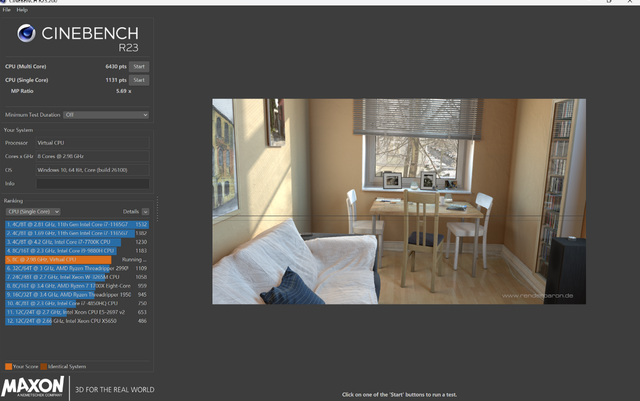Click the Multi Core score 6430 pts

click(116, 67)
